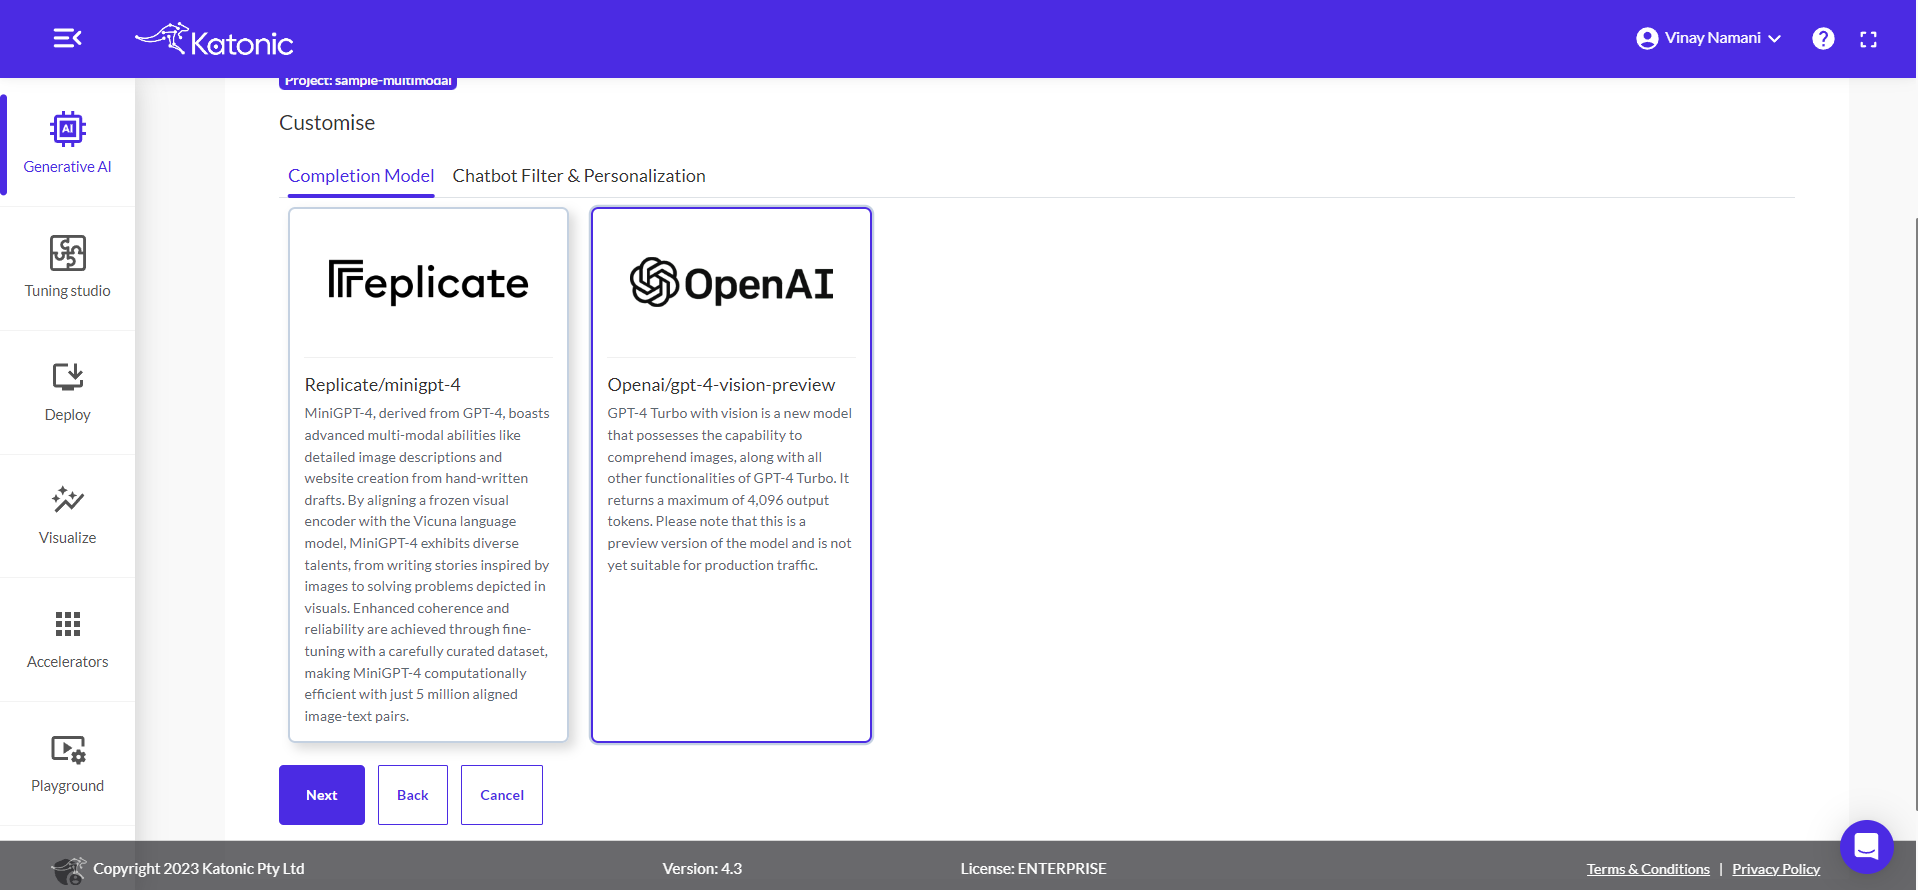This screenshot has height=890, width=1918.
Task: Collapse the sidebar with the hamburger icon
Action: click(67, 38)
